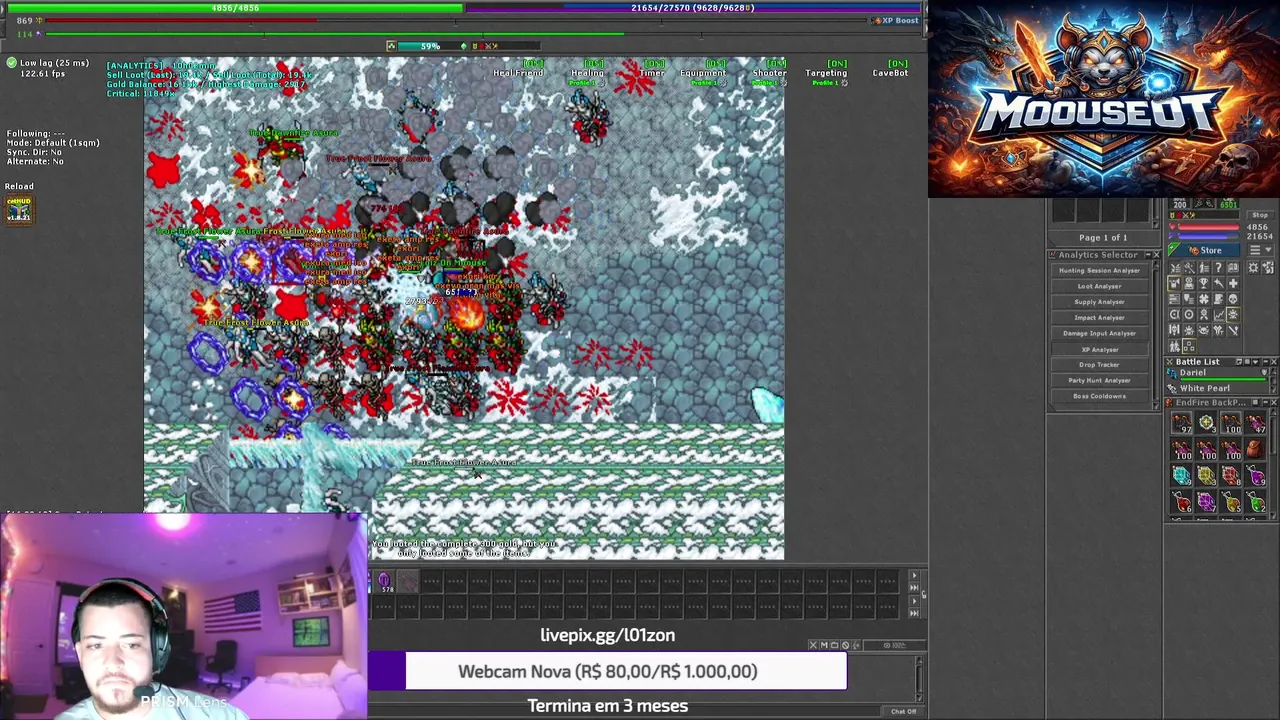The height and width of the screenshot is (720, 1280).
Task: Click the ring item with count 3
Action: [x=1207, y=424]
